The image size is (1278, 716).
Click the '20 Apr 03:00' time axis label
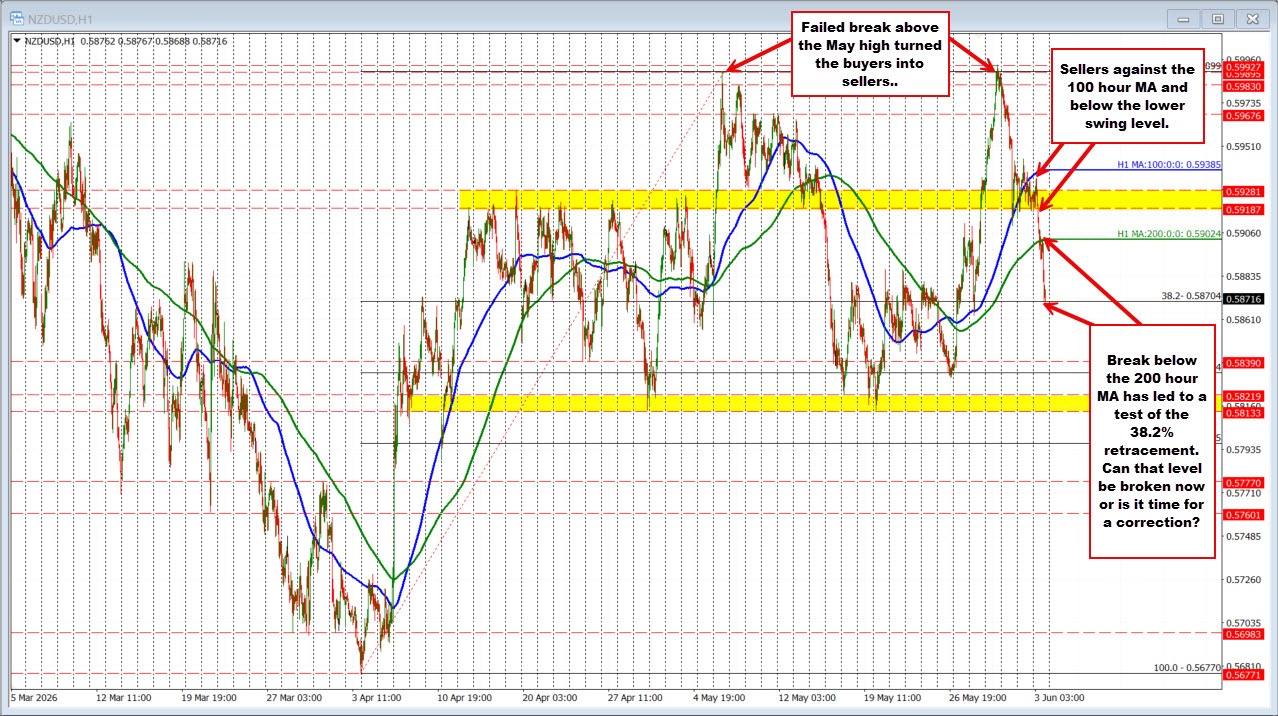[x=552, y=696]
